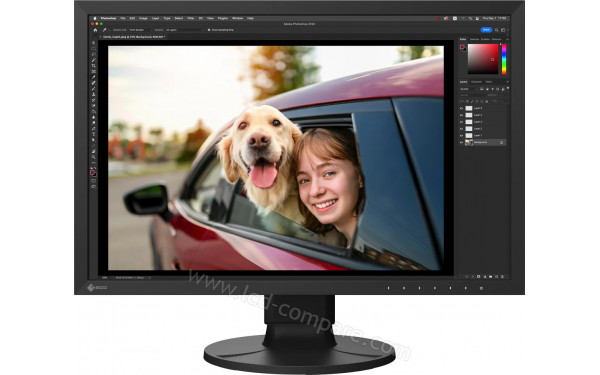Open macOS Spotlight search in menu bar
This screenshot has height=375, width=600.
click(470, 18)
